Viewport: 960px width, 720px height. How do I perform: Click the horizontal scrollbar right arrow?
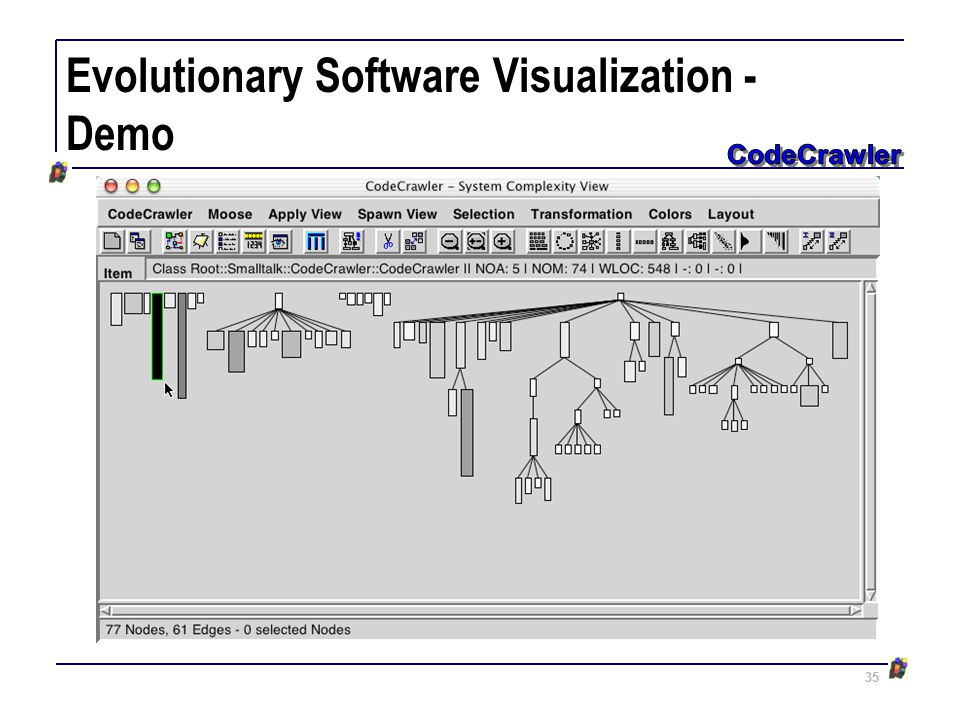[855, 610]
